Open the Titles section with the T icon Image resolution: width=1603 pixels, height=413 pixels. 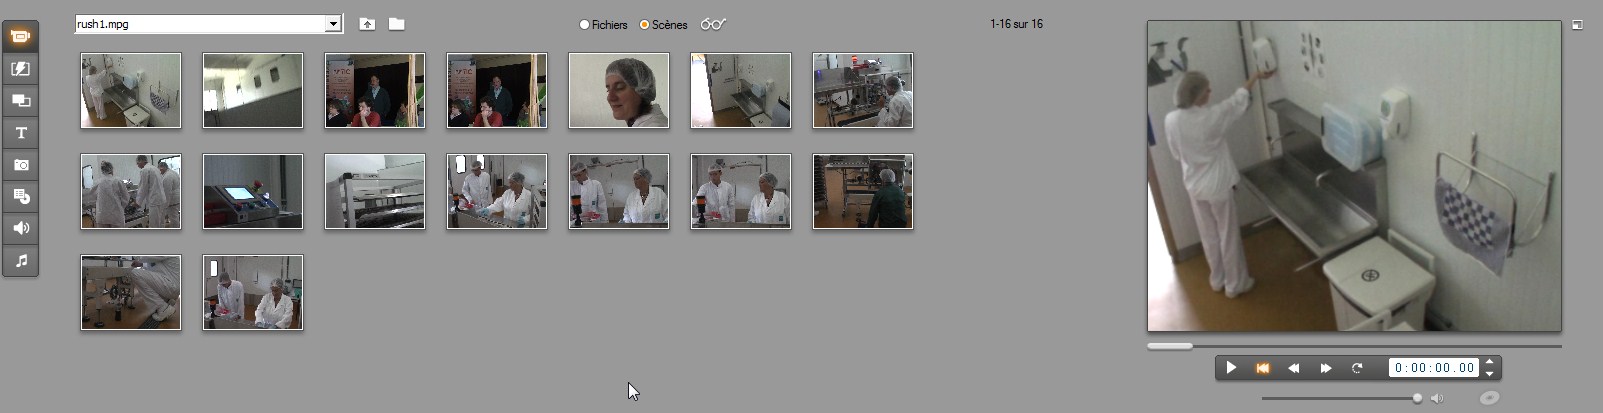(20, 133)
